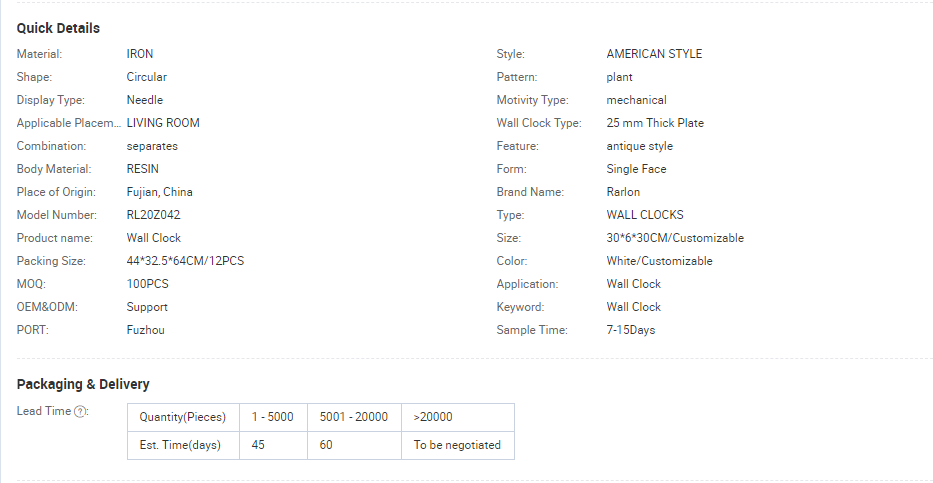
Task: Select the packing size 44*32.5*64CM/12PCS value
Action: [x=185, y=261]
